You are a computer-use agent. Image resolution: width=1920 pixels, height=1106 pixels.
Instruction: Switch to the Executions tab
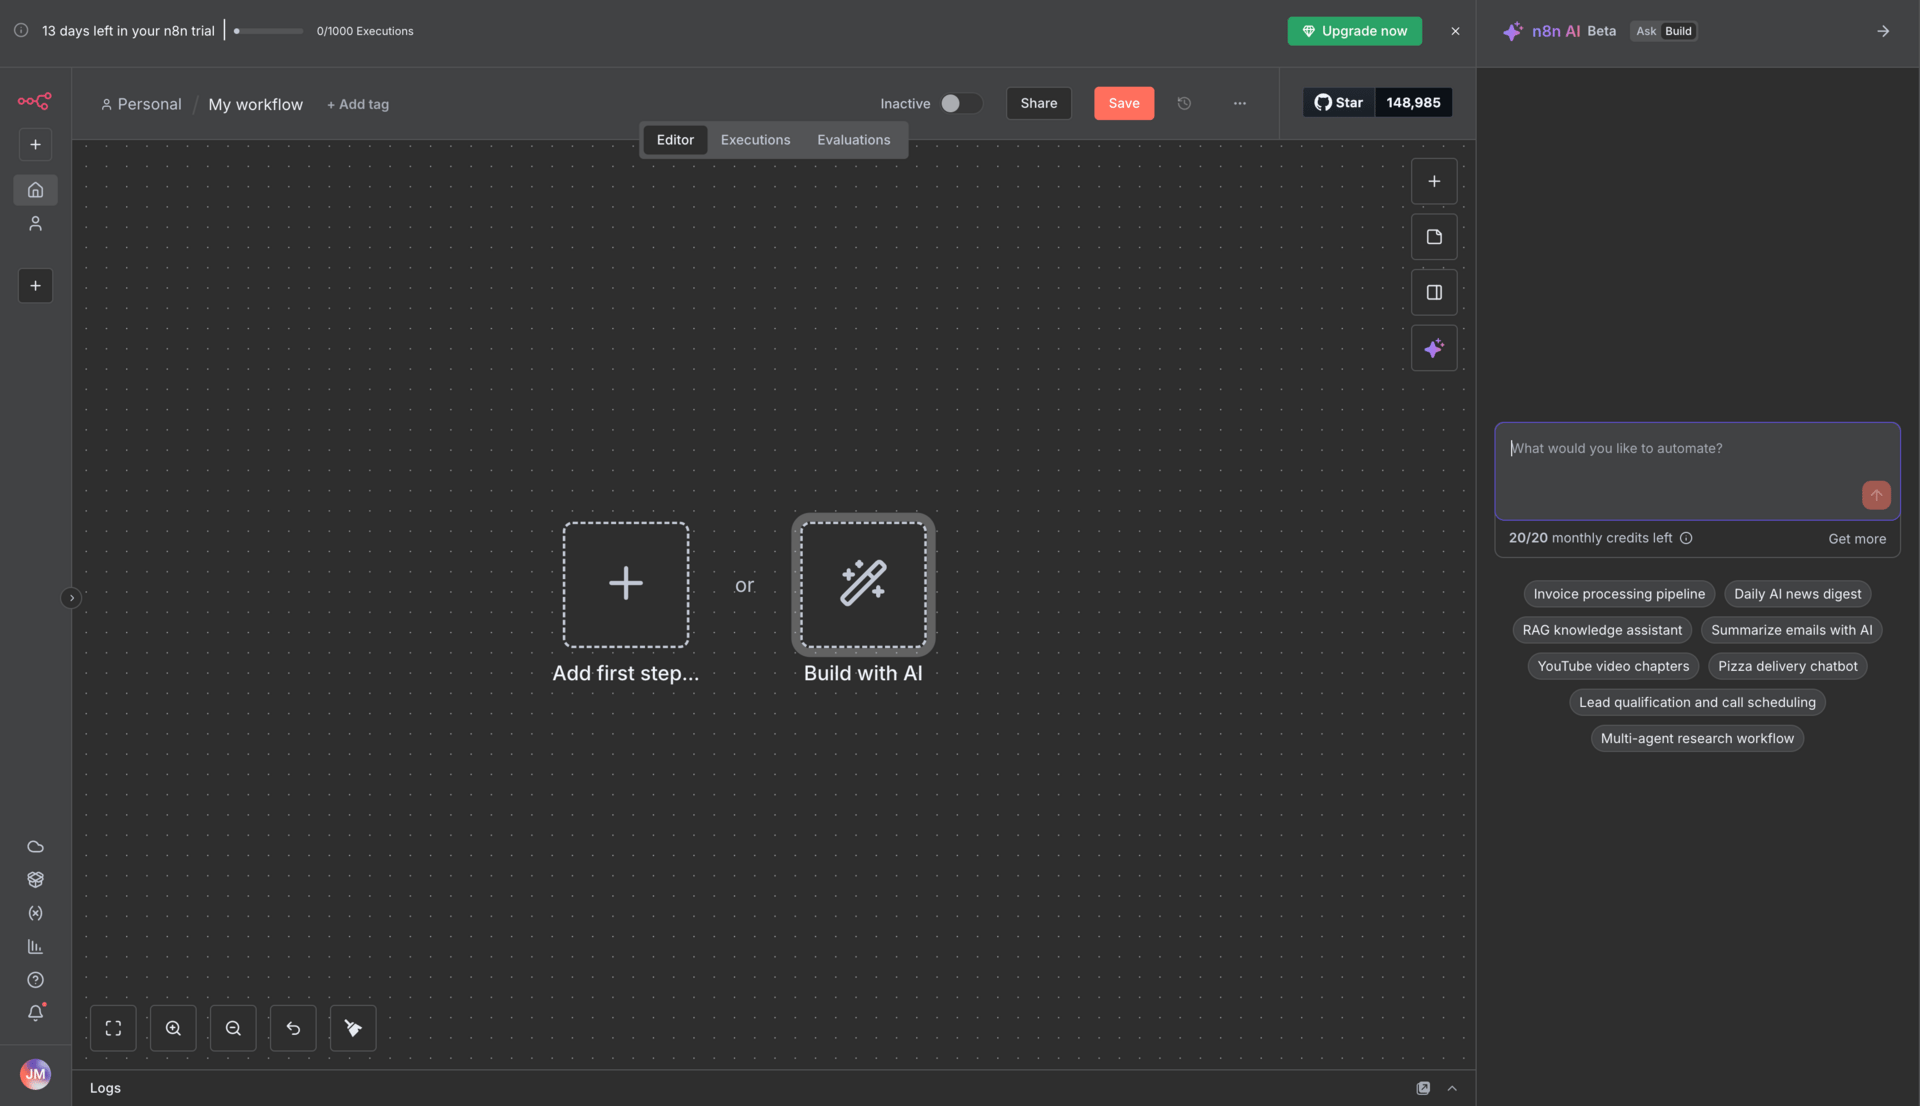click(755, 140)
